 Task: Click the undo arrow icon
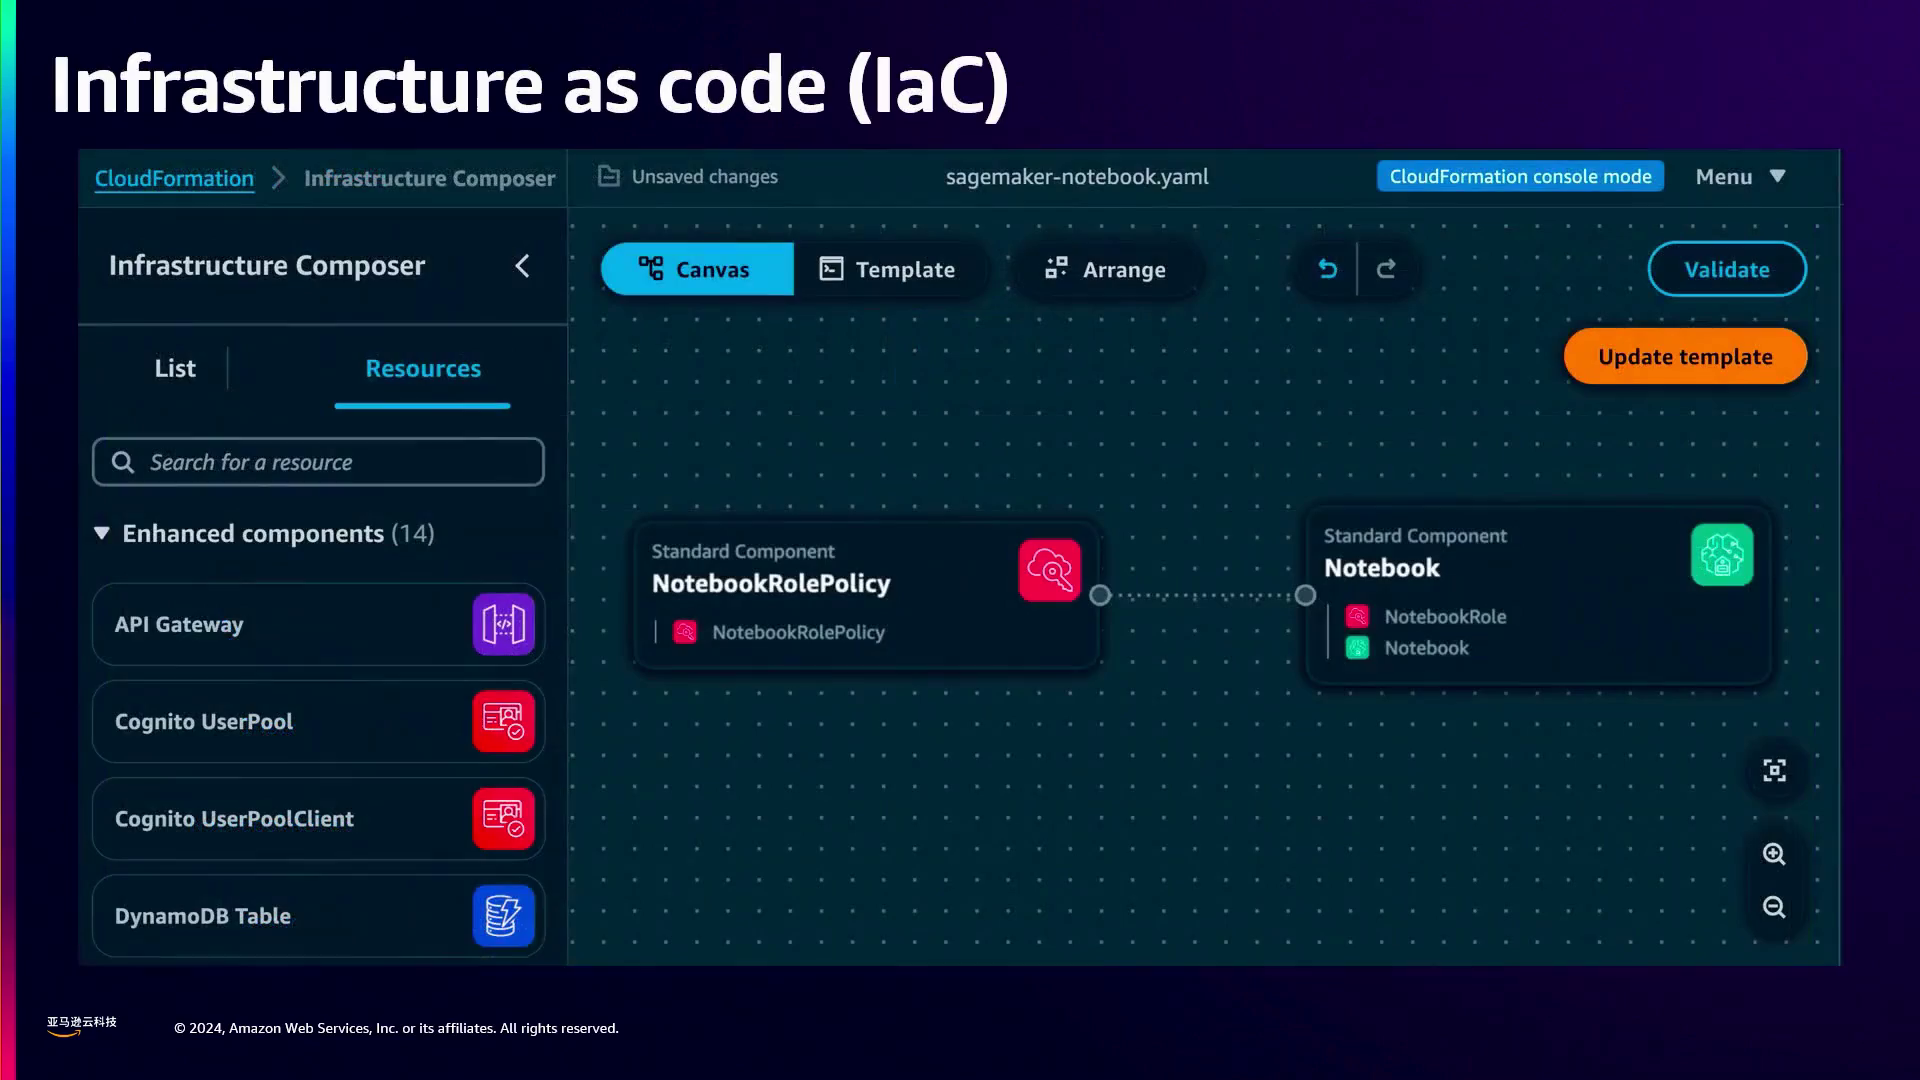click(x=1327, y=269)
